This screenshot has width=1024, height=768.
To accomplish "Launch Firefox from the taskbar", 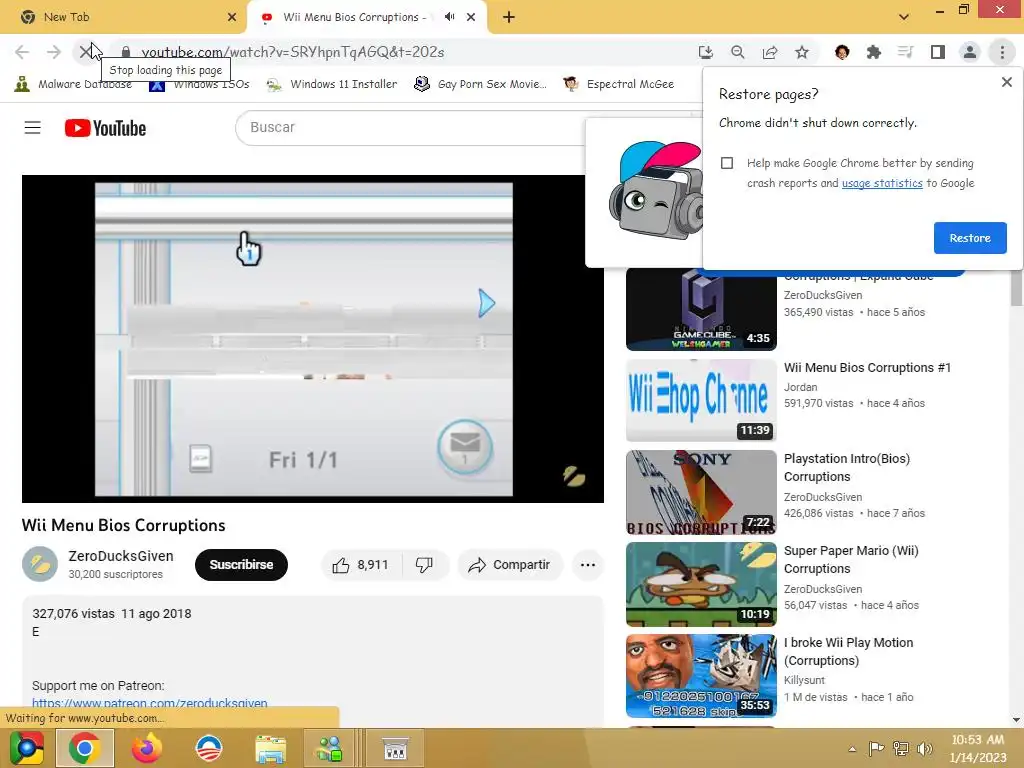I will coord(146,748).
